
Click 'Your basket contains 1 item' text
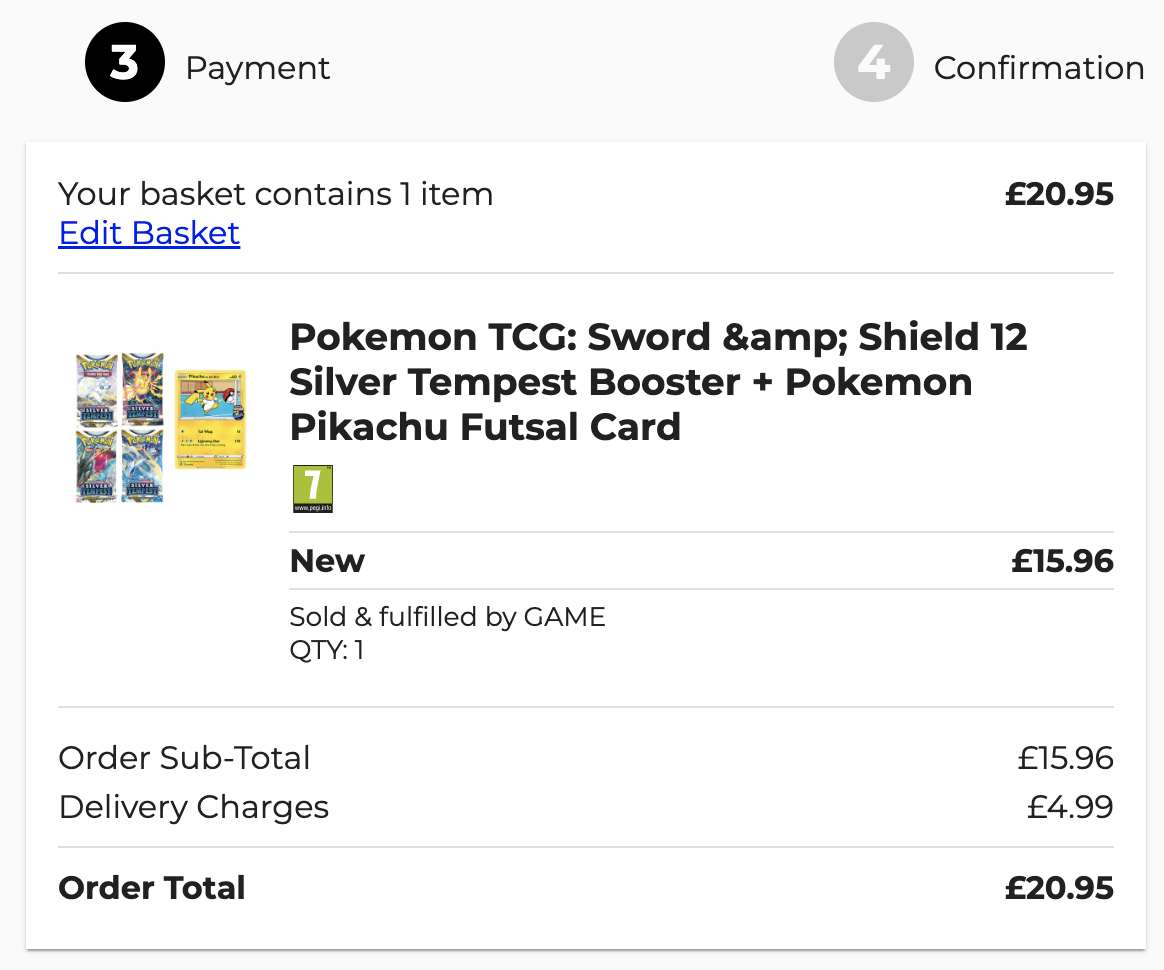pyautogui.click(x=276, y=193)
